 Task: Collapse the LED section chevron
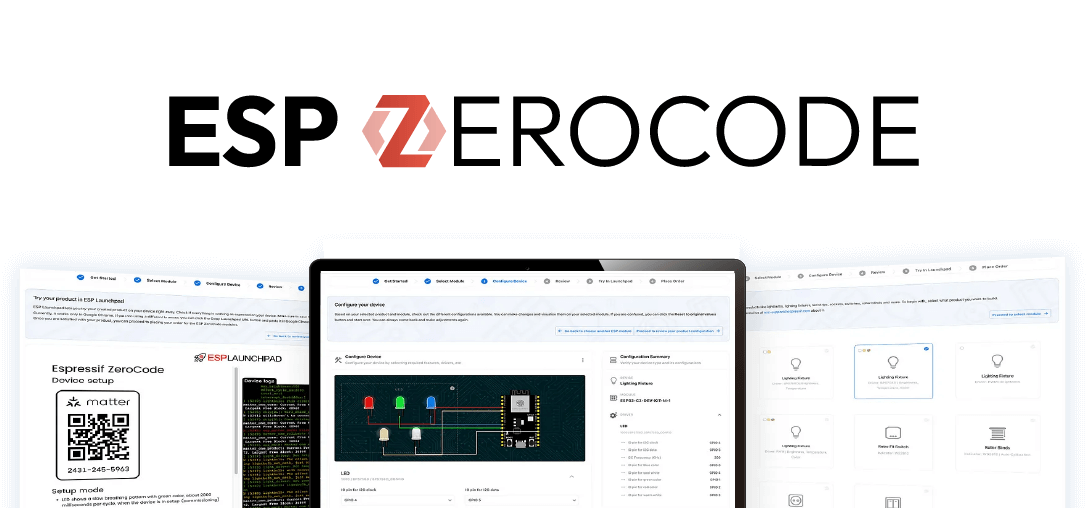pos(573,477)
